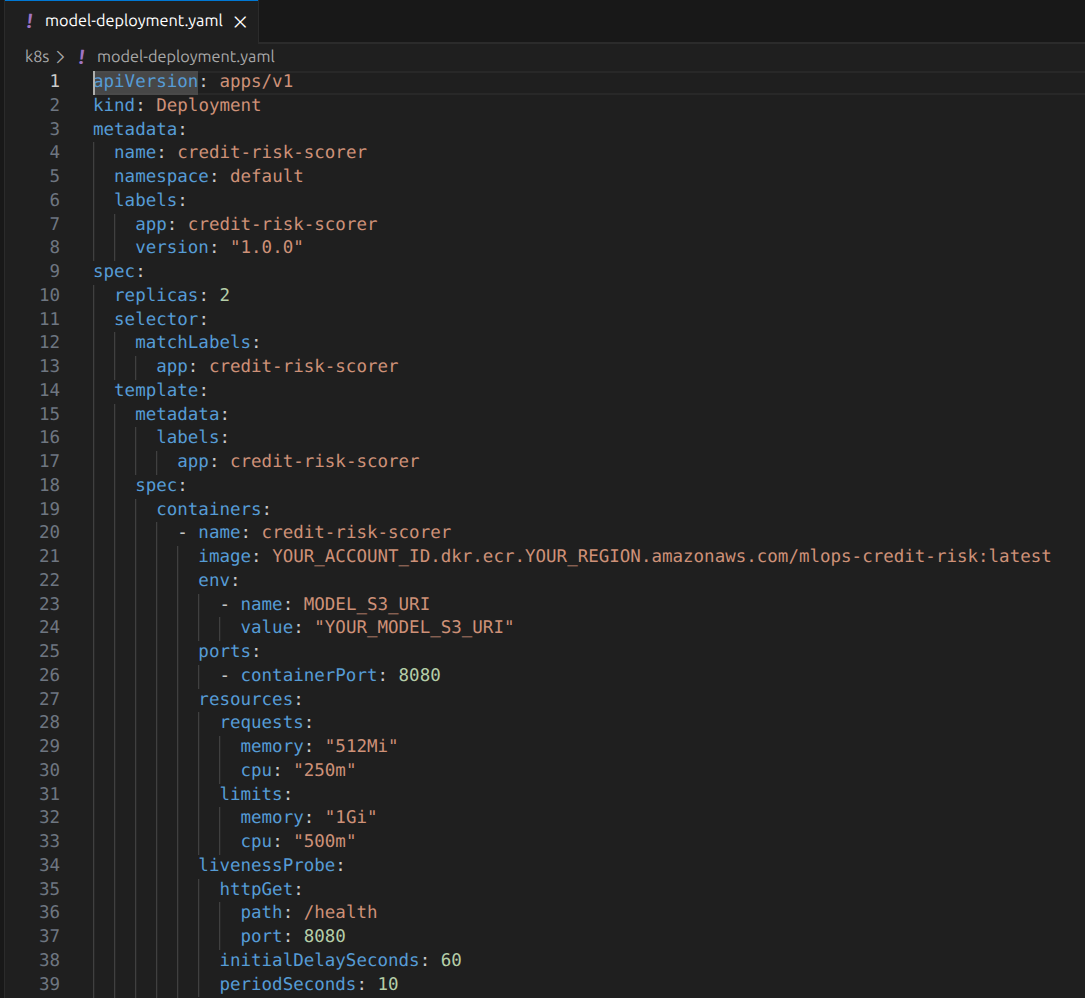Screen dimensions: 1085x998
Task: Click line number 39 in gutter
Action: 49,984
